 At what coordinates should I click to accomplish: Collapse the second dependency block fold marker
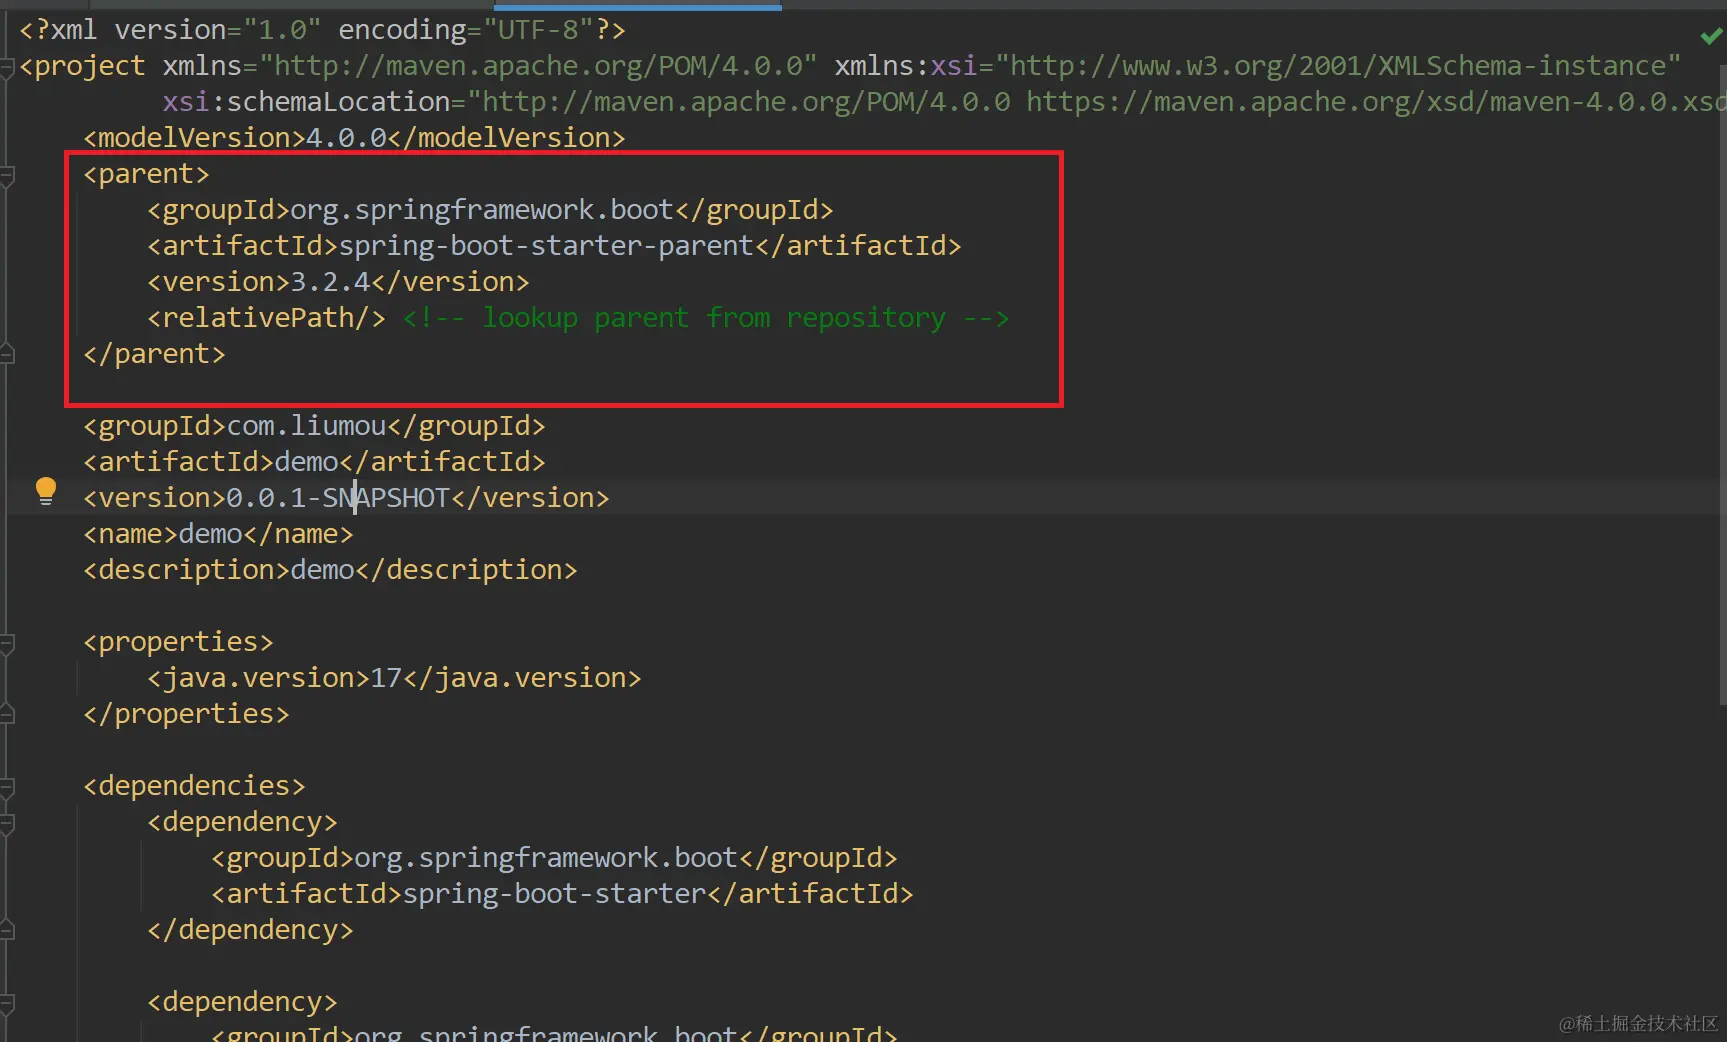(7, 1003)
